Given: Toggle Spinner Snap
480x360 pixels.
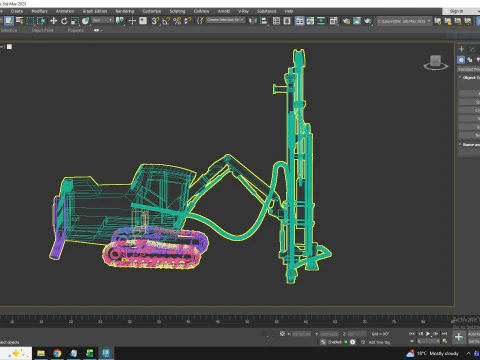Looking at the screenshot, I should click(x=188, y=21).
